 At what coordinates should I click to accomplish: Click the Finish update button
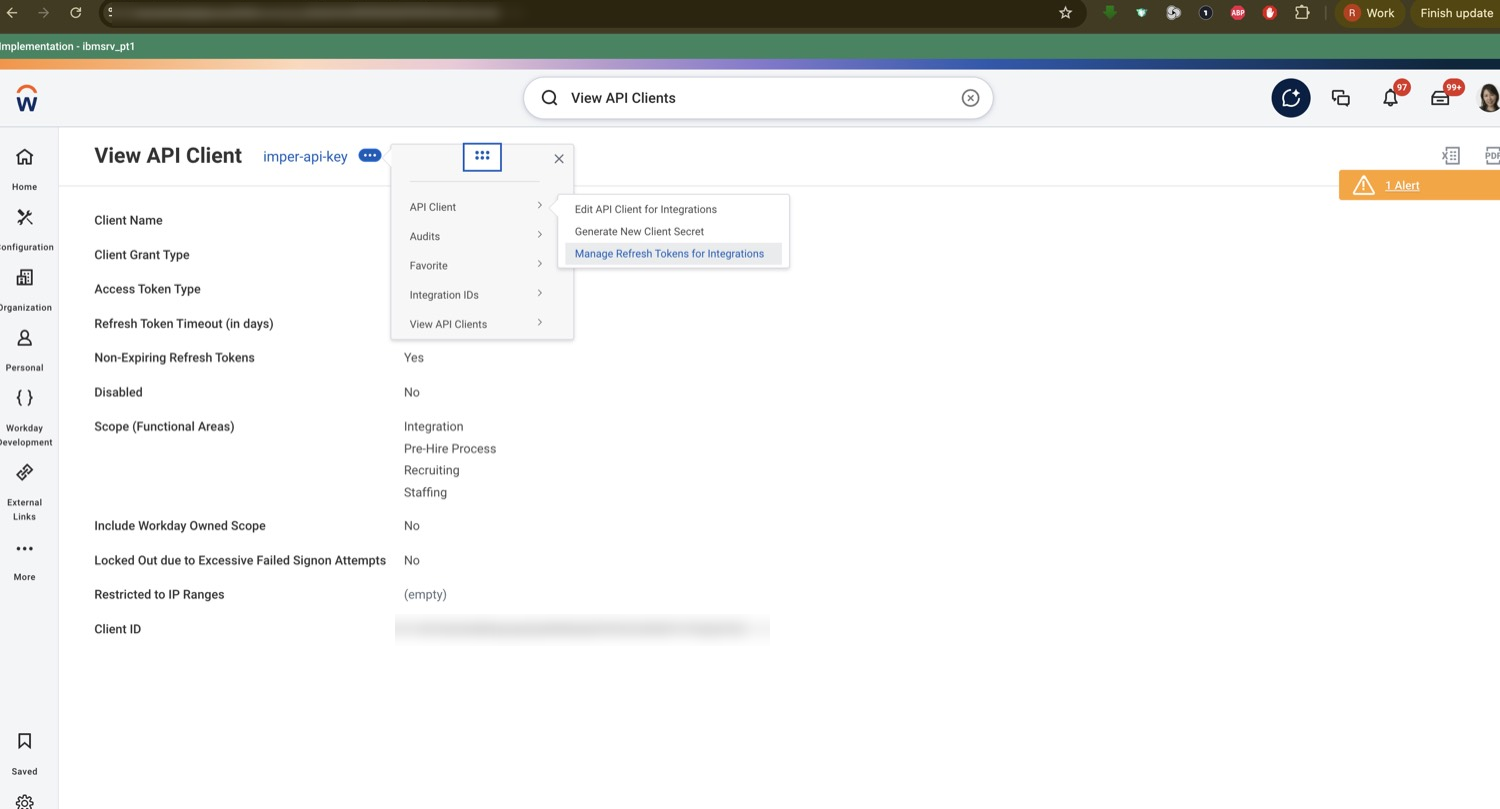pyautogui.click(x=1456, y=13)
